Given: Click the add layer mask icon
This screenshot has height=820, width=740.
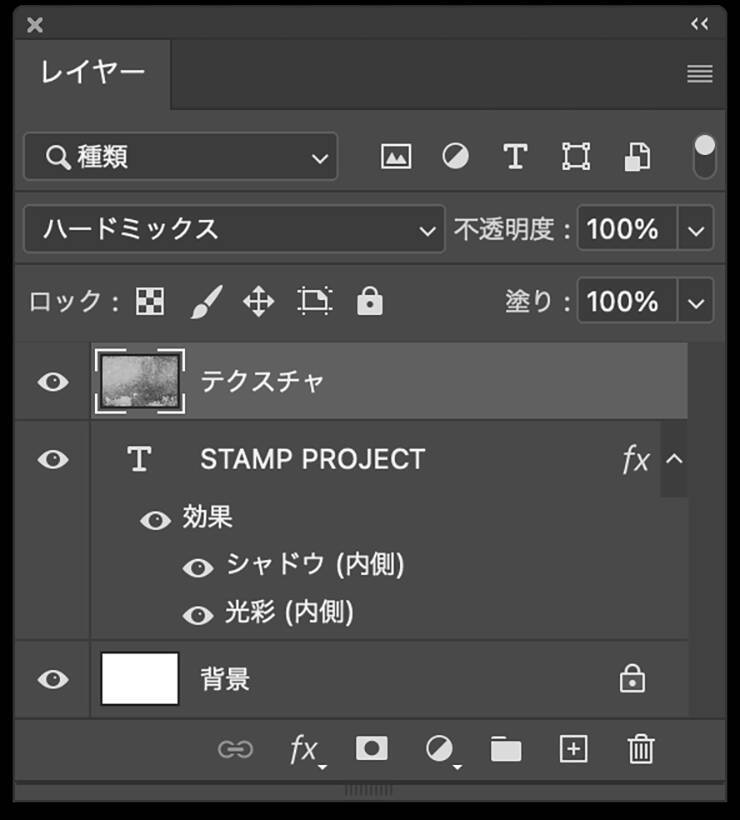Looking at the screenshot, I should tap(372, 748).
